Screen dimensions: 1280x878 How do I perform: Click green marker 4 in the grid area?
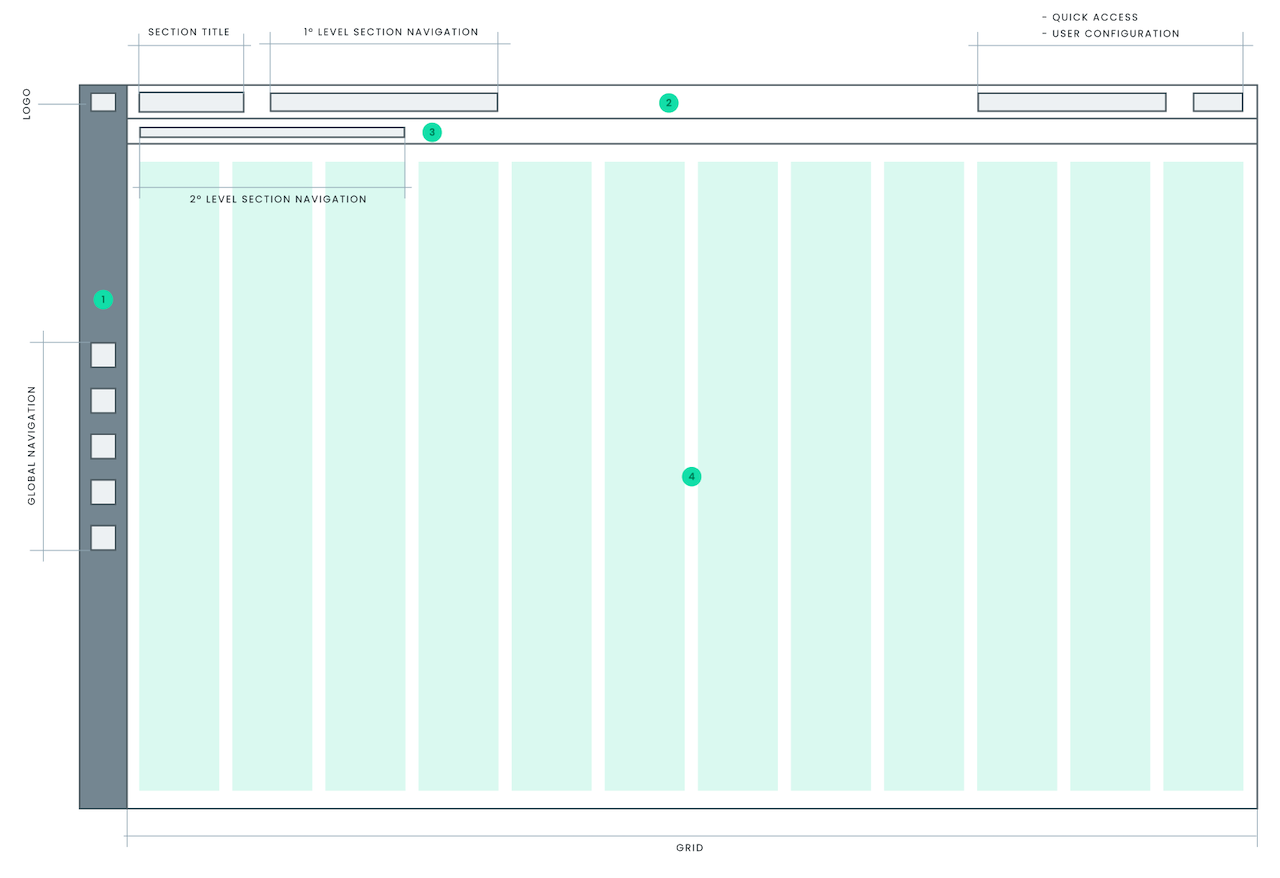[691, 476]
